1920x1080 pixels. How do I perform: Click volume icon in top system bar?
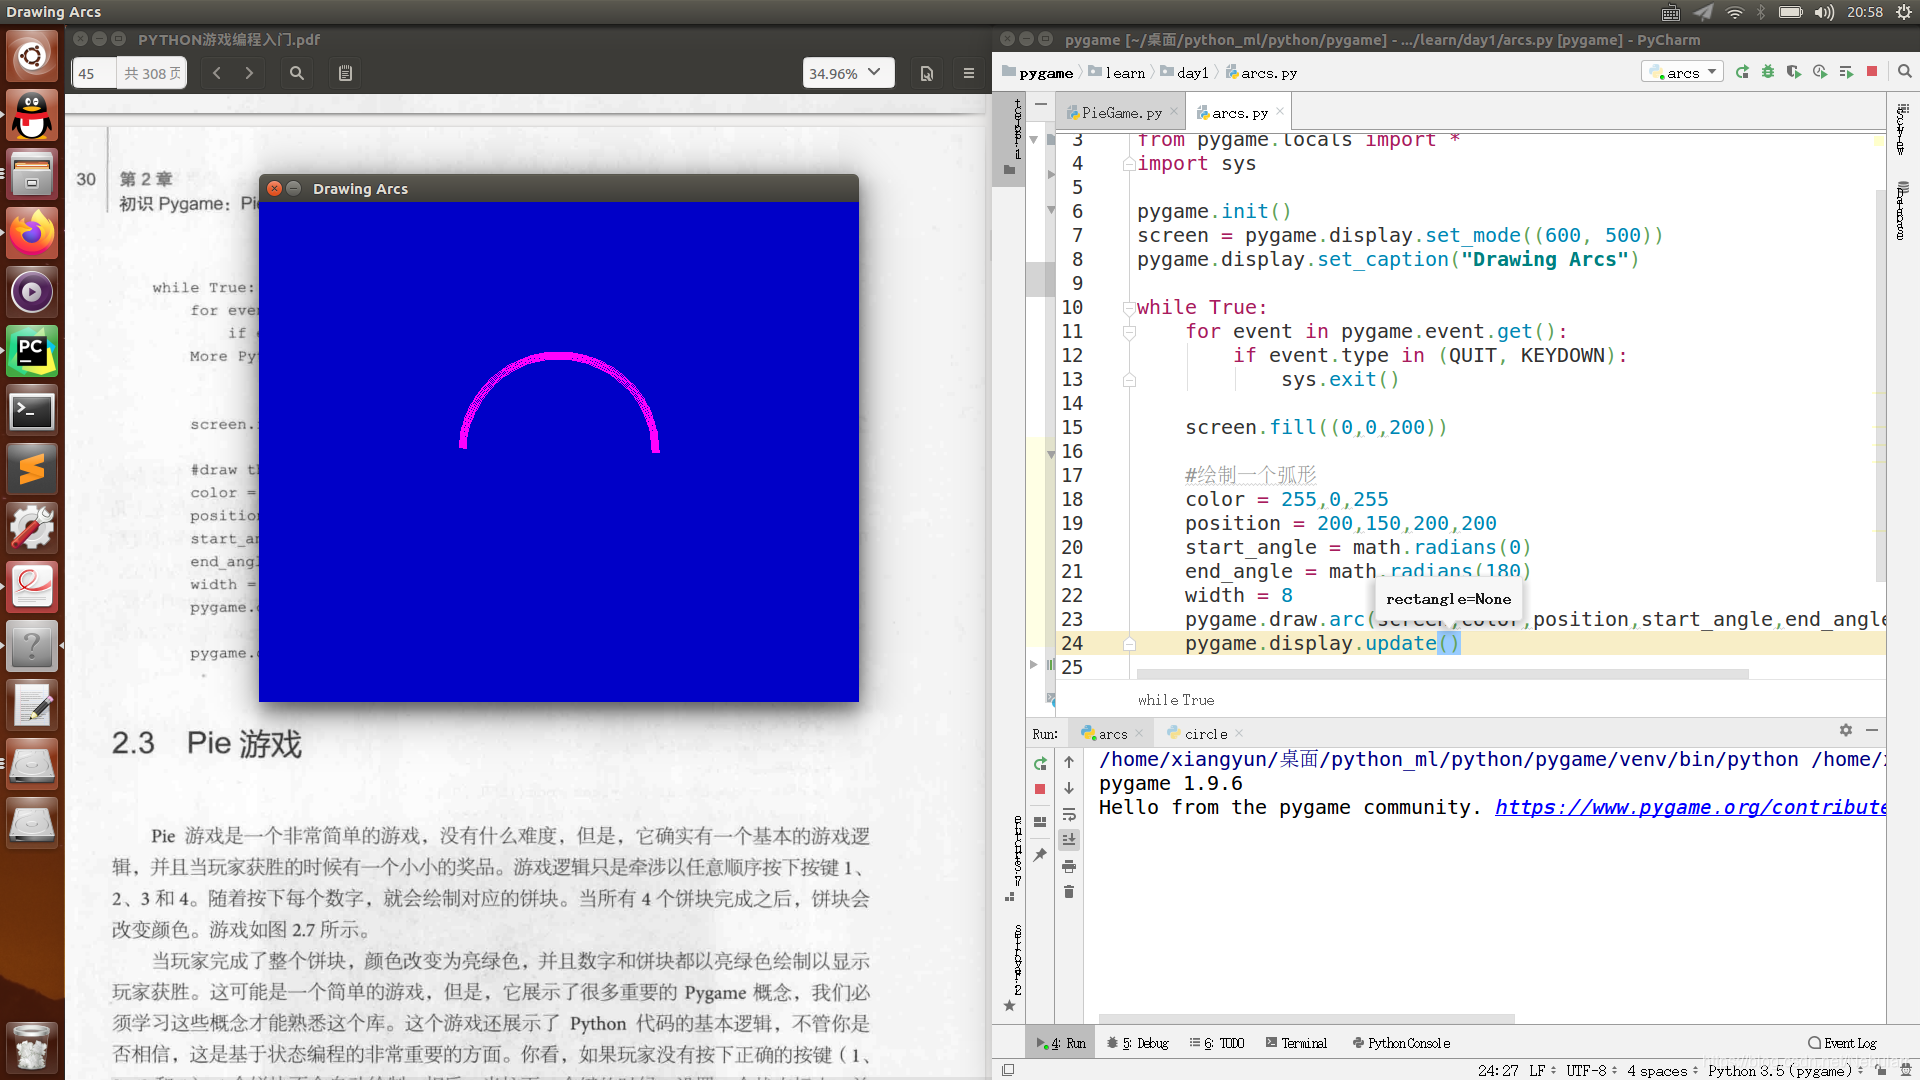[1825, 12]
